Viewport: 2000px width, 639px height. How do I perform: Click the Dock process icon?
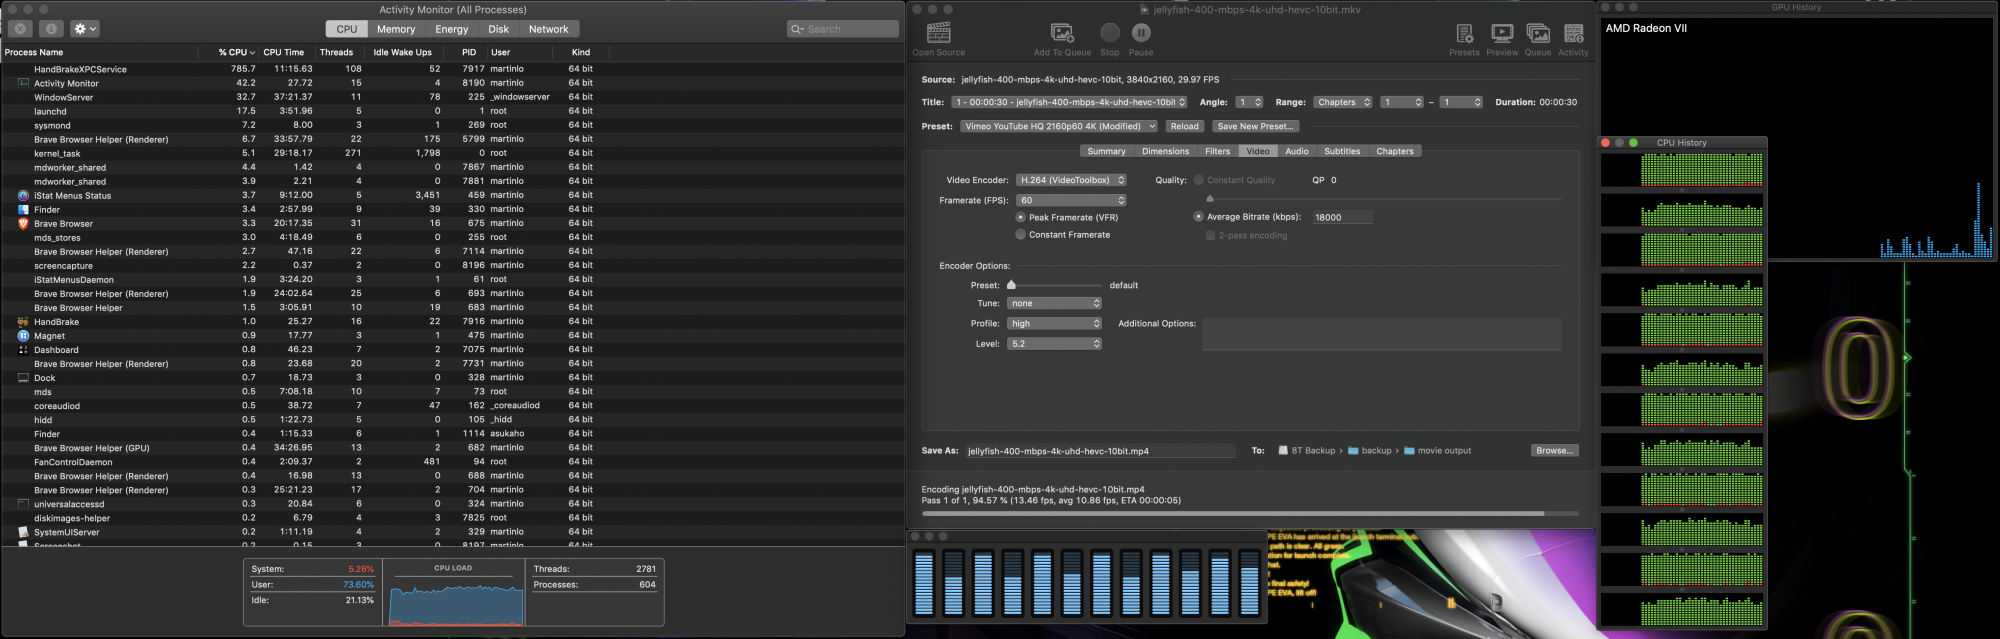pyautogui.click(x=23, y=378)
